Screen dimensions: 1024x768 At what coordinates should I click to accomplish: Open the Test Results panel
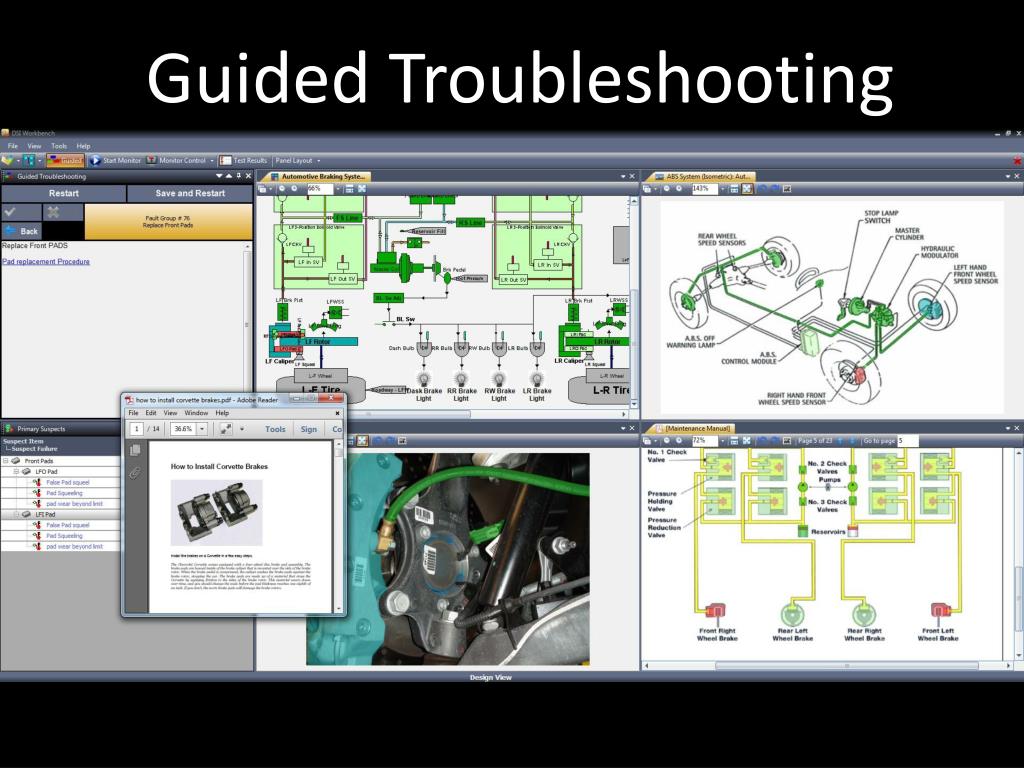click(243, 160)
